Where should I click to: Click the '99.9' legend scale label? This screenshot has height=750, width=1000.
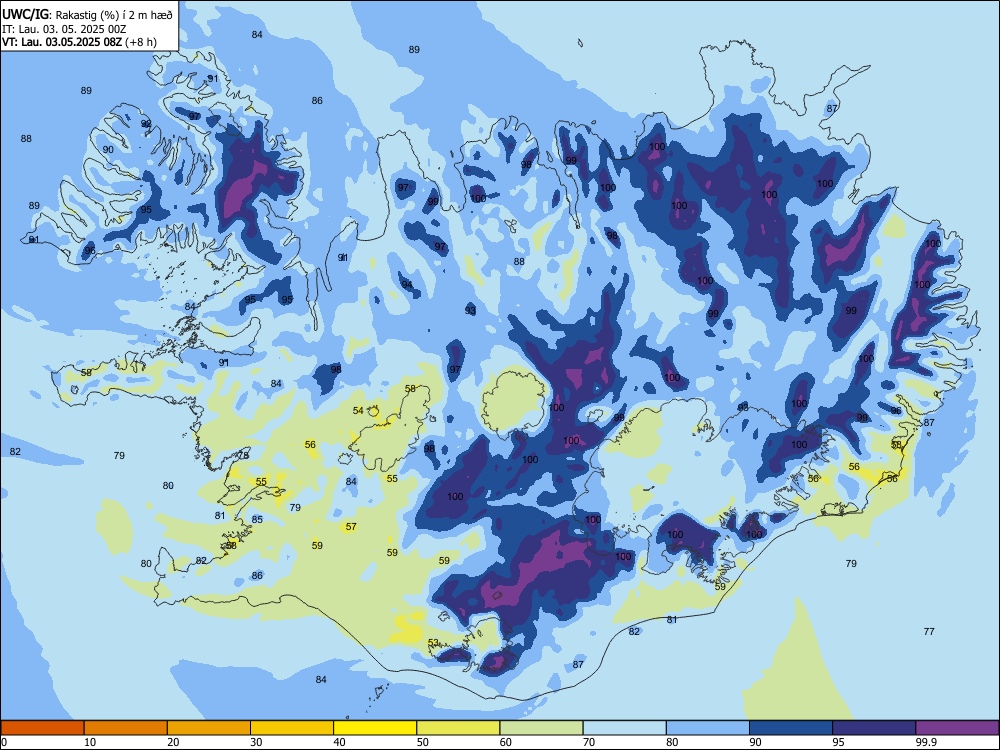coord(925,742)
